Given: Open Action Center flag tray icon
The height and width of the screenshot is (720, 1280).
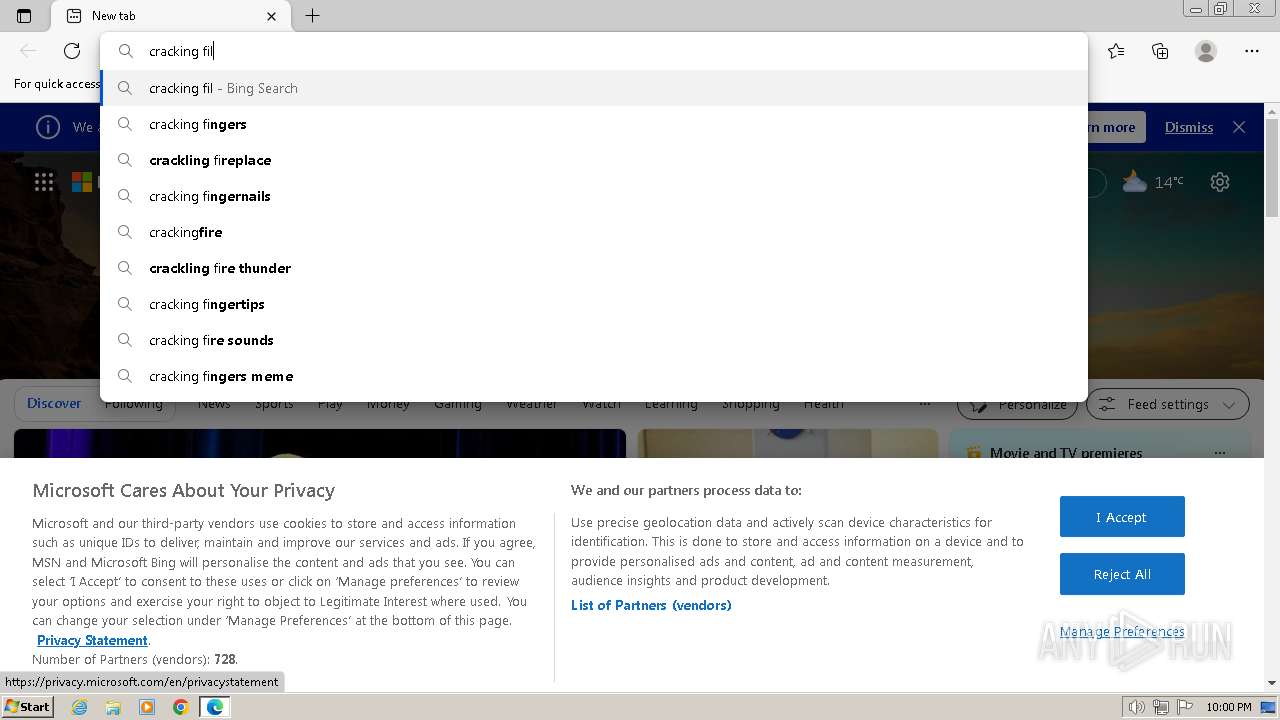Looking at the screenshot, I should [1183, 707].
